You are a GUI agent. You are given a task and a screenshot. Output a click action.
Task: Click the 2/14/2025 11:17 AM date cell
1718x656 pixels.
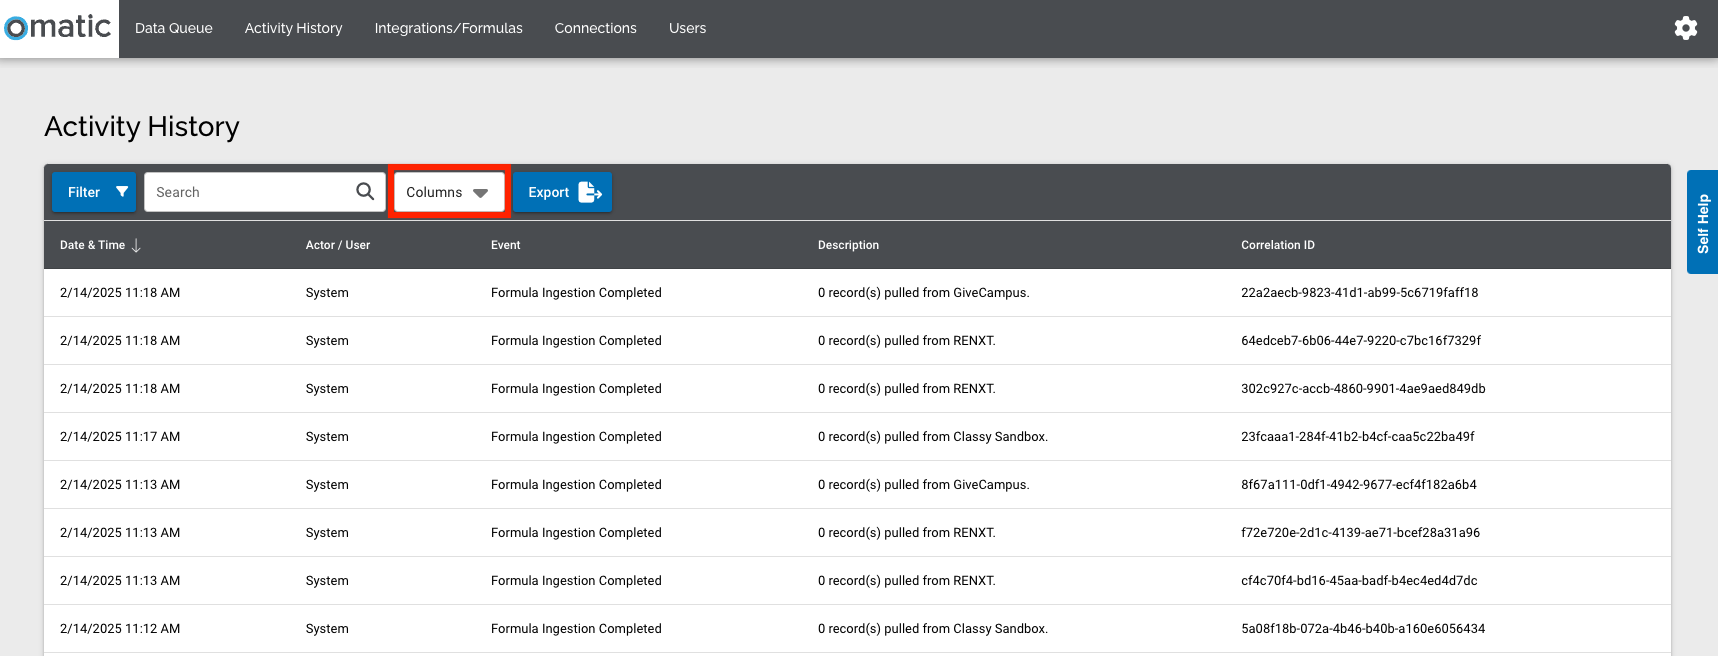[120, 437]
